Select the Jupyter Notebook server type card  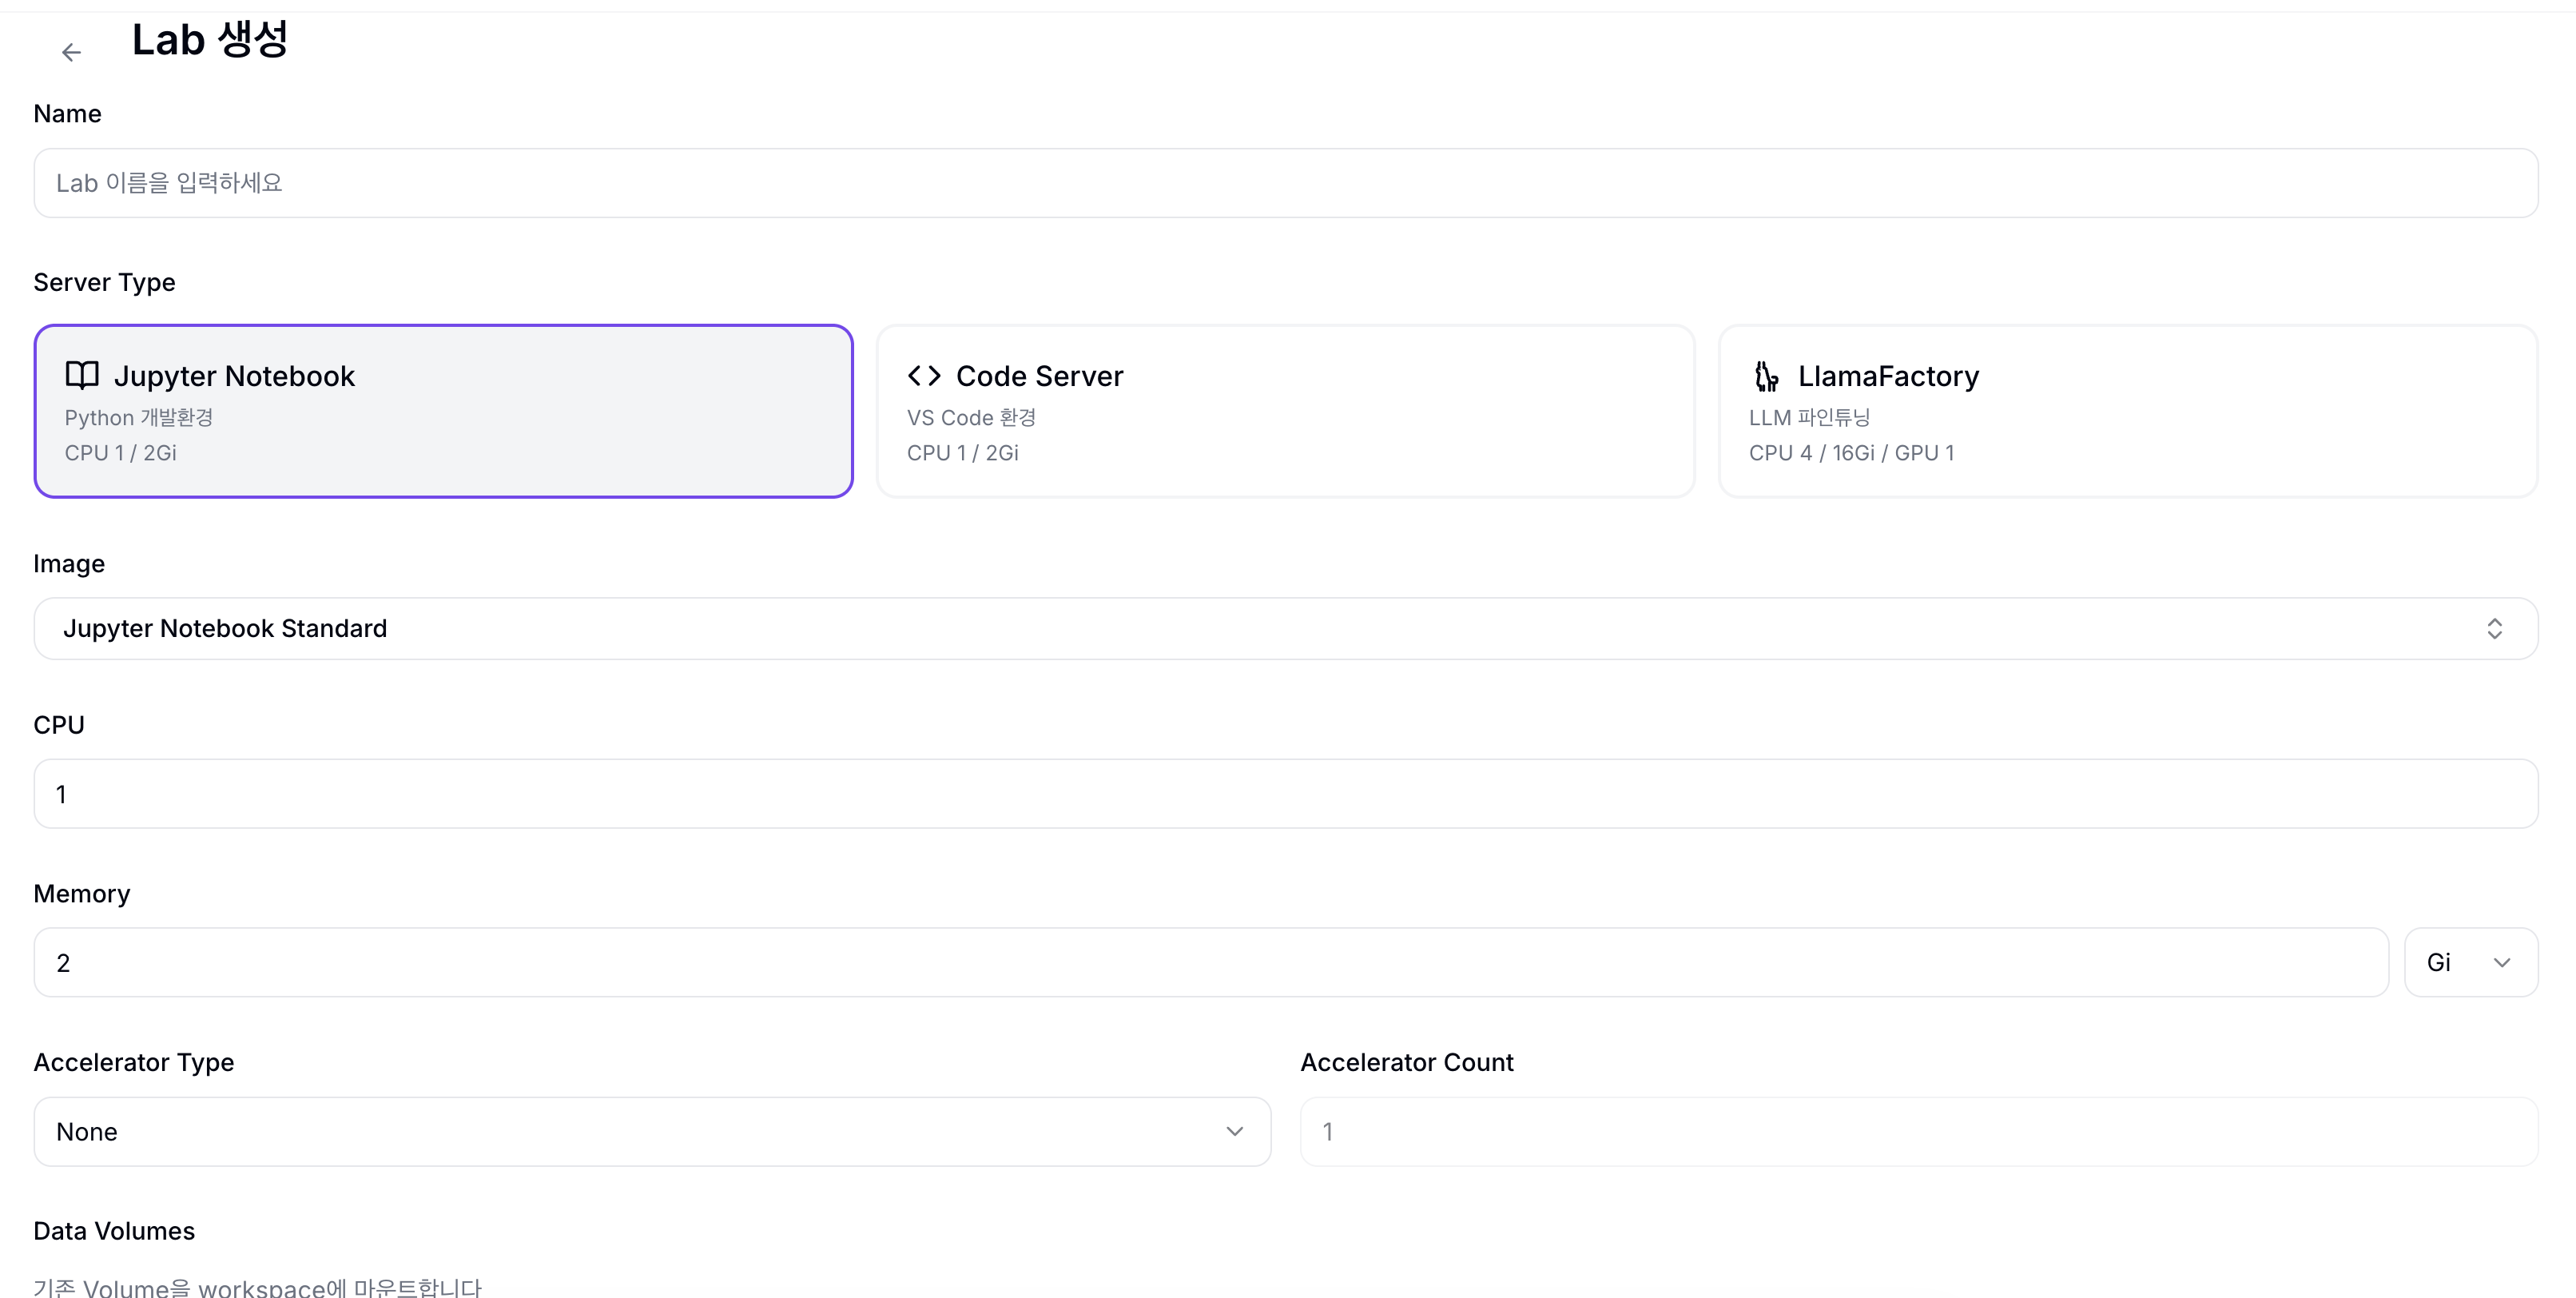[443, 411]
